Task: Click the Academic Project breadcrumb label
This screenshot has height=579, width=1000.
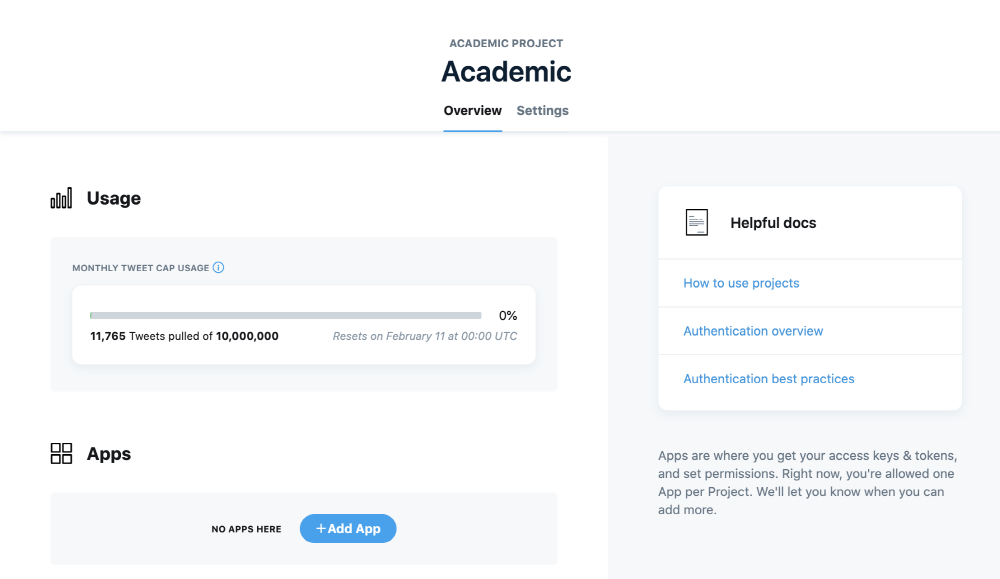Action: (x=506, y=43)
